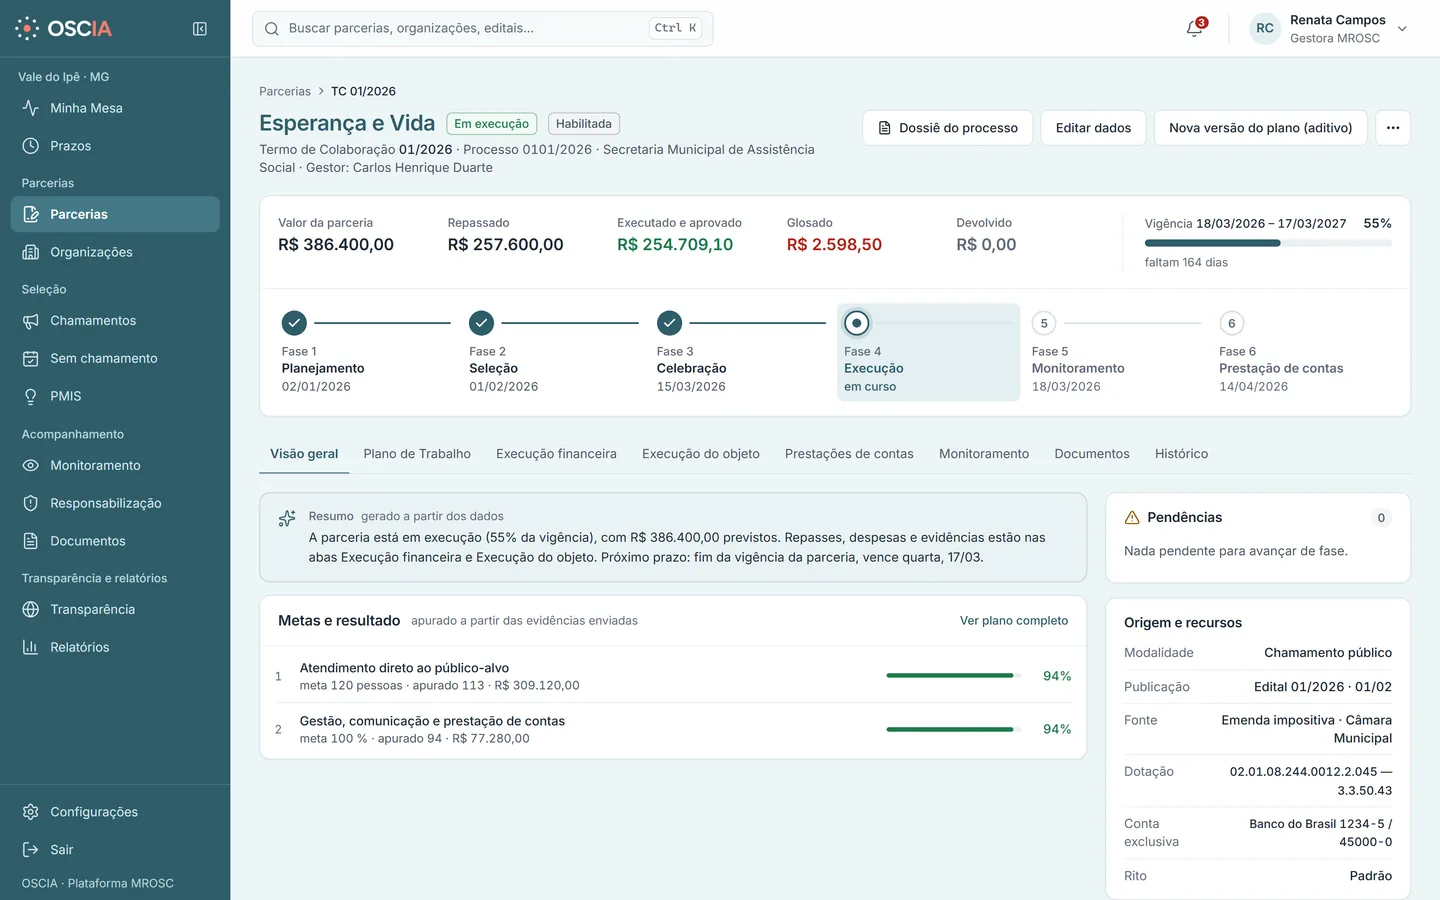Collapse the sidebar panel toggle
Viewport: 1440px width, 900px height.
[200, 29]
